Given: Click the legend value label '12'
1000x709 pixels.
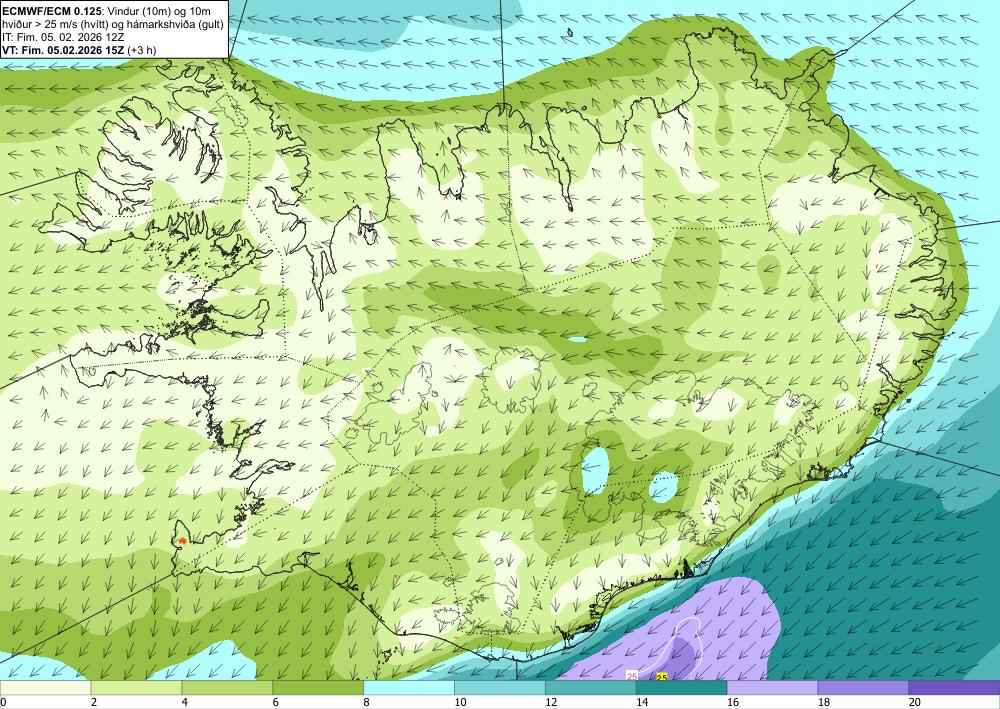Looking at the screenshot, I should click(x=551, y=703).
